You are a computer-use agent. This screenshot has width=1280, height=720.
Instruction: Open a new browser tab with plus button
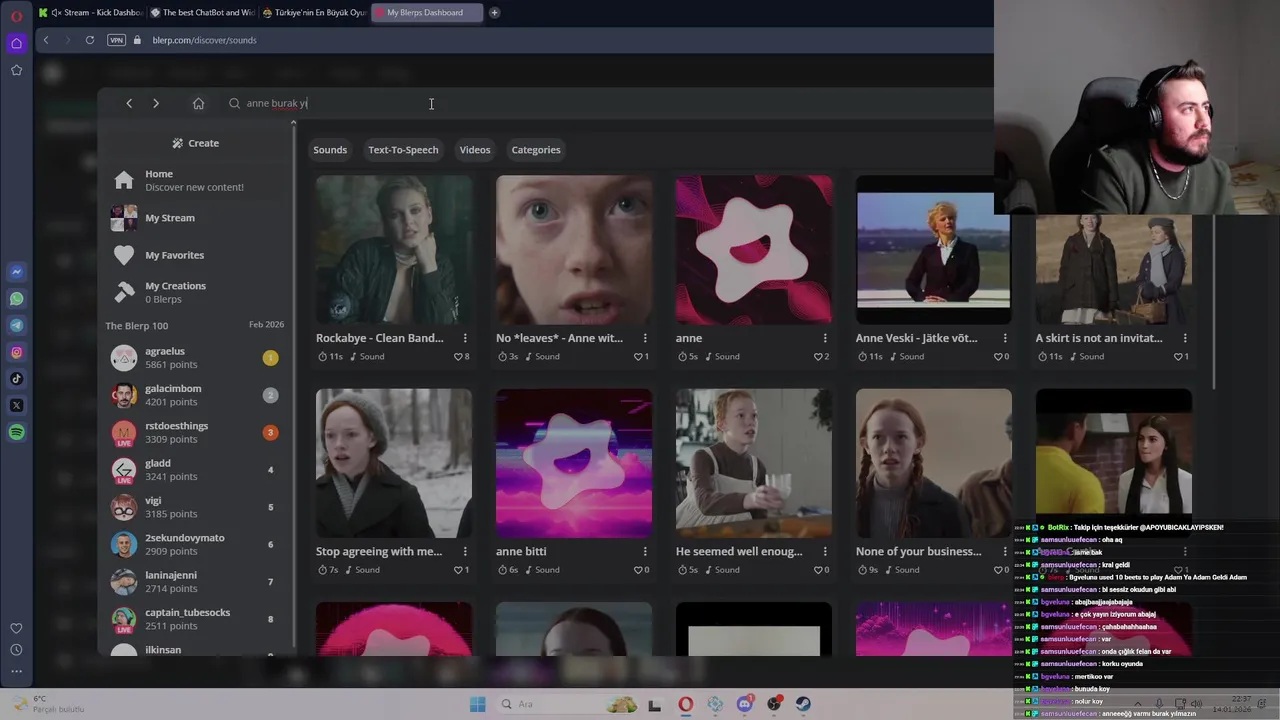click(494, 13)
